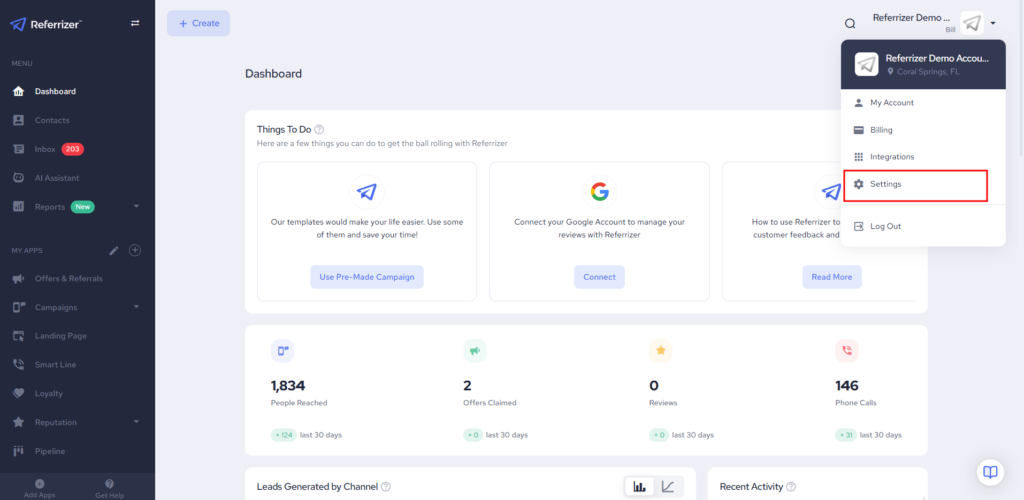
Task: Collapse the account dropdown arrow
Action: point(993,23)
